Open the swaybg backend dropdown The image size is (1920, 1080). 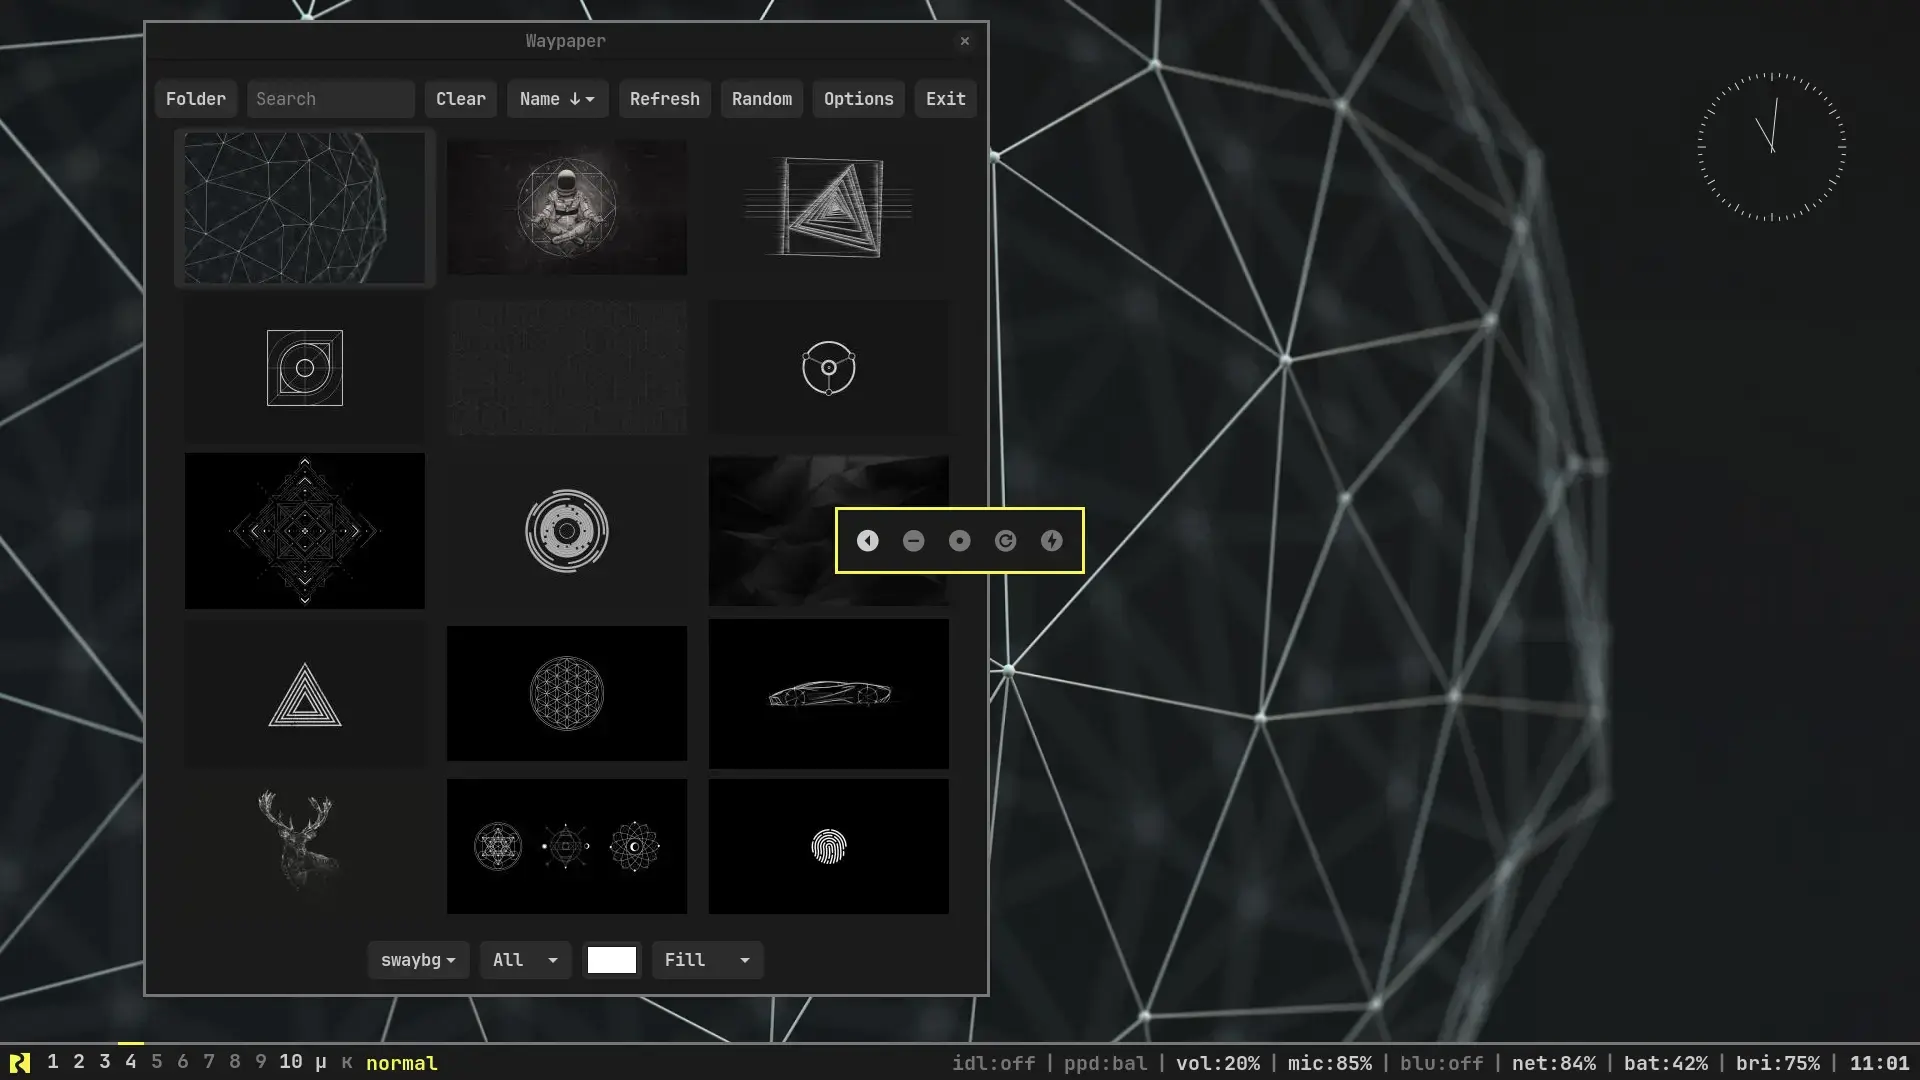point(418,960)
